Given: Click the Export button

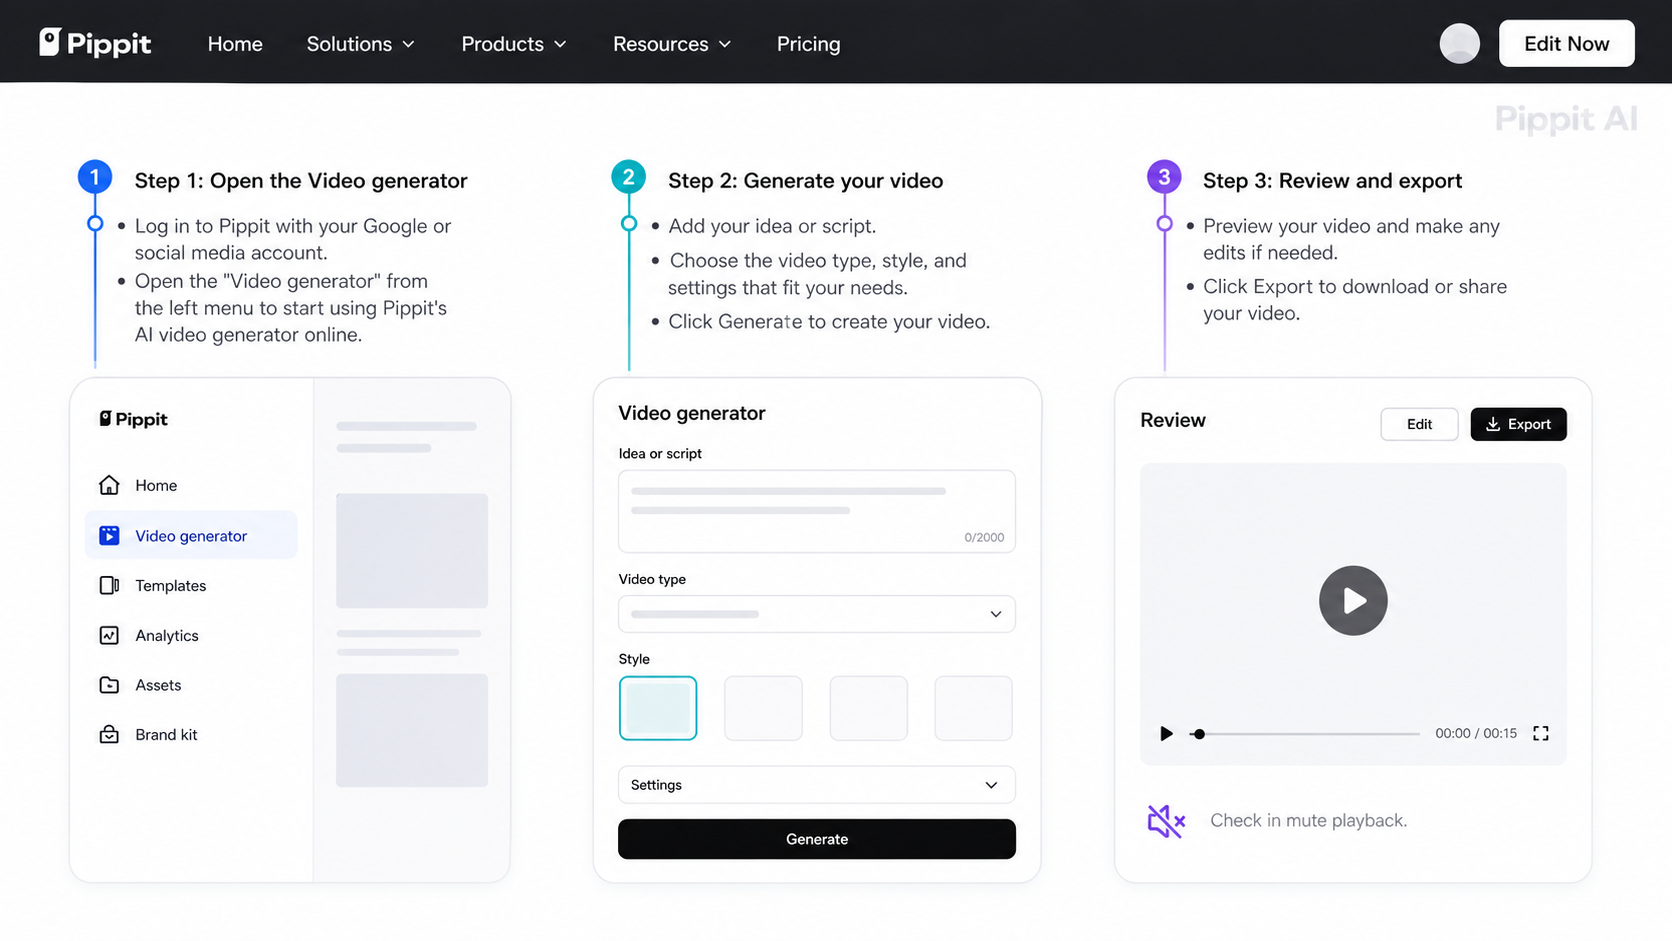Looking at the screenshot, I should [1518, 424].
